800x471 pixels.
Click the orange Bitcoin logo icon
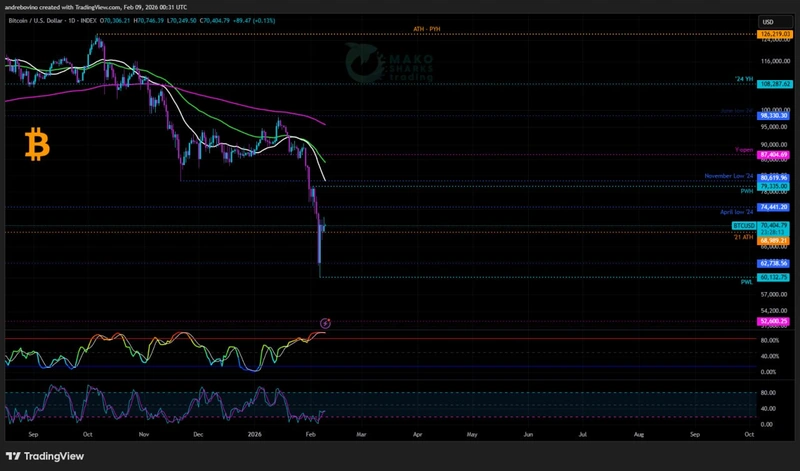(37, 147)
